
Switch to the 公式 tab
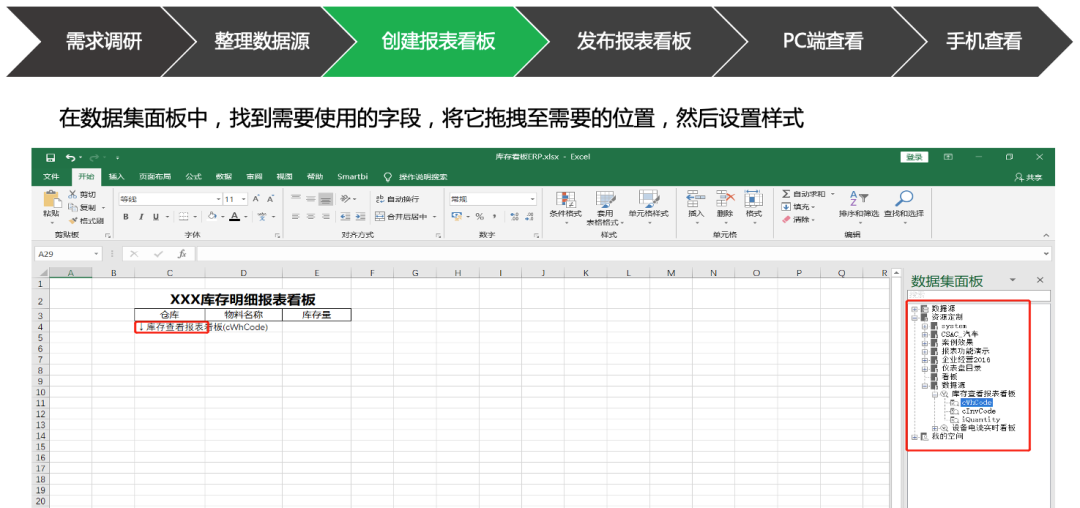click(193, 177)
